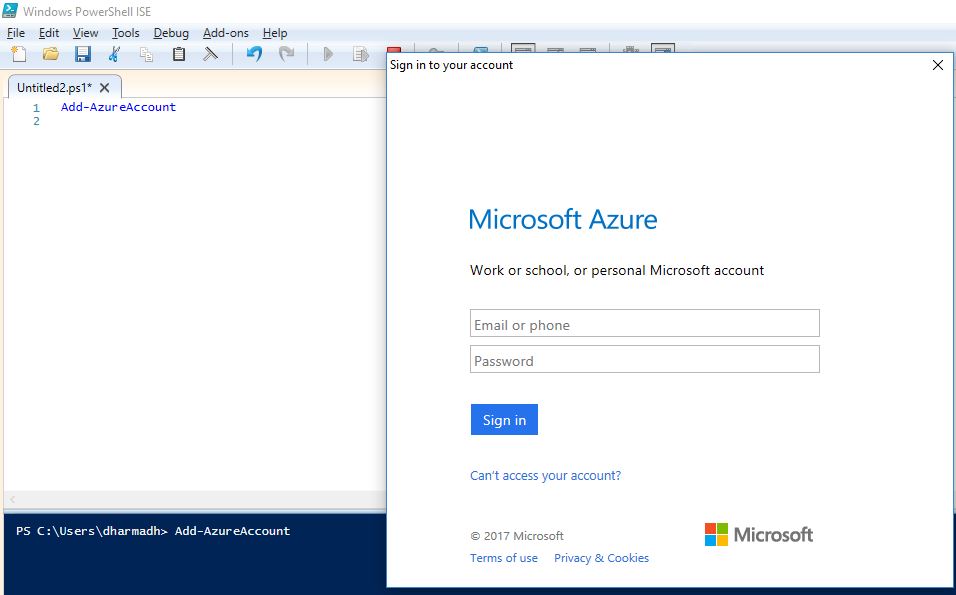956x595 pixels.
Task: Click the New script toolbar icon
Action: coord(19,54)
